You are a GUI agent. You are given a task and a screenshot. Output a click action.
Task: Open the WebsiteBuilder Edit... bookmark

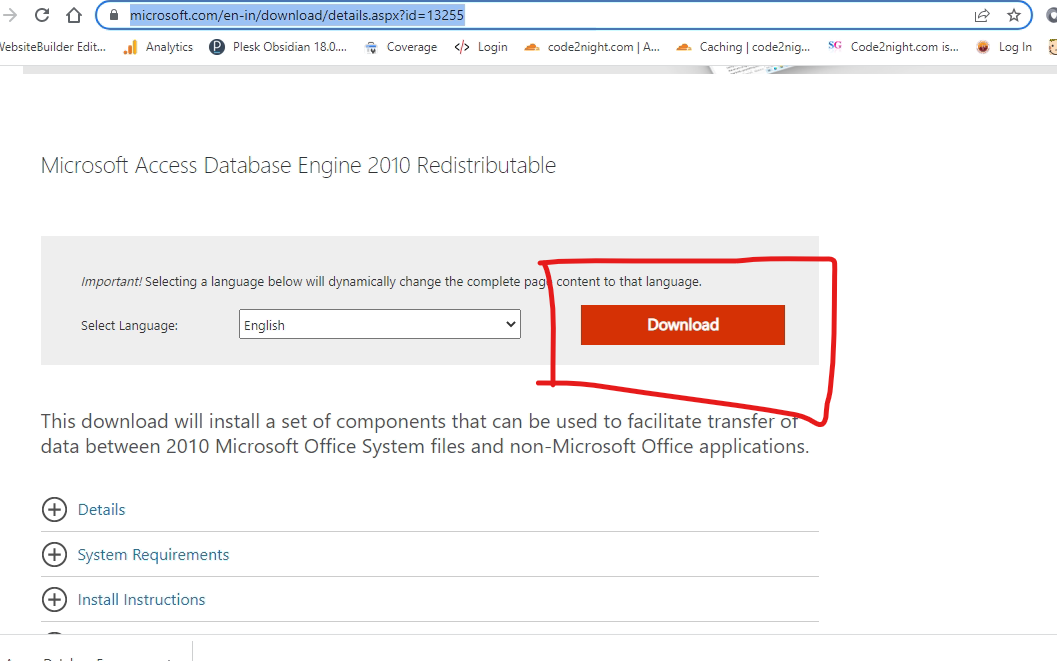tap(53, 46)
